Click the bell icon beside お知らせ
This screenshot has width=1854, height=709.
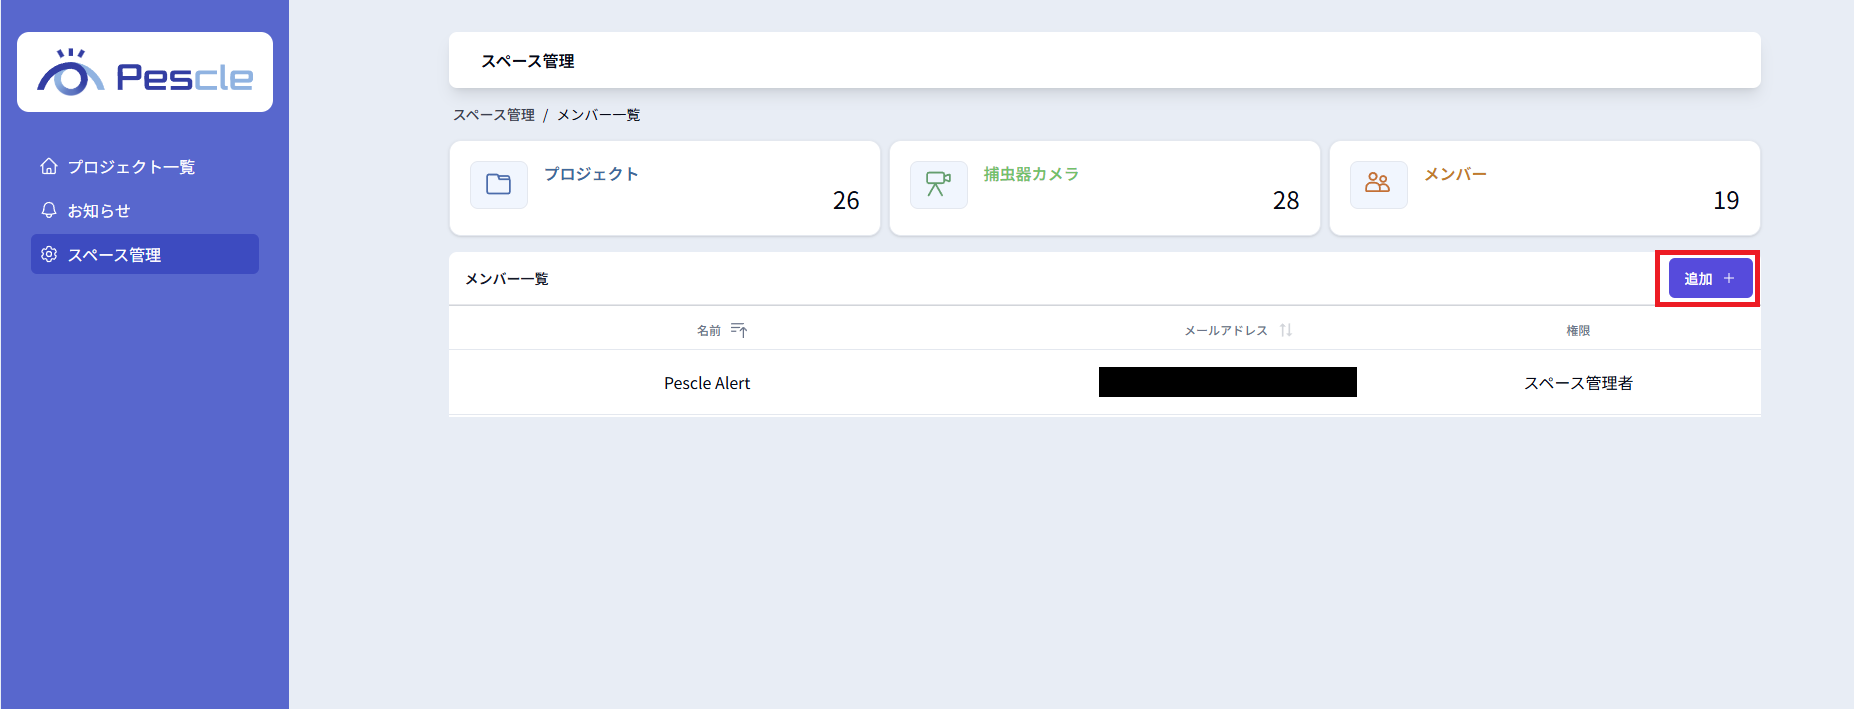point(49,210)
